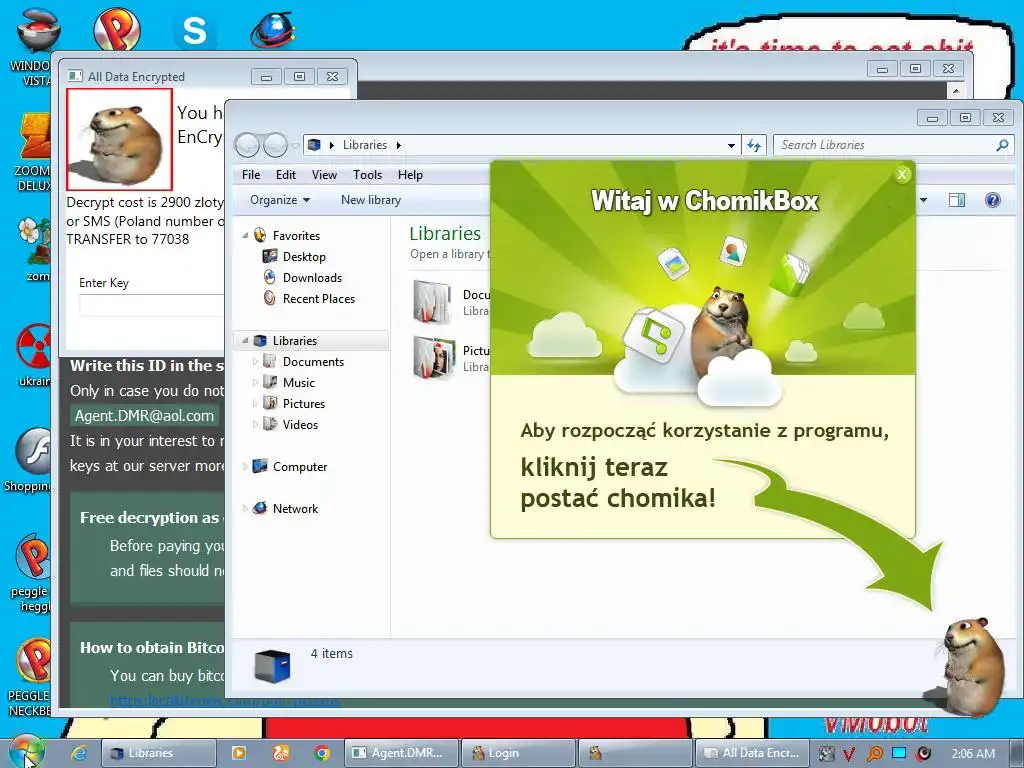The image size is (1024, 768).
Task: Select the Documents library icon in file list
Action: tap(432, 302)
